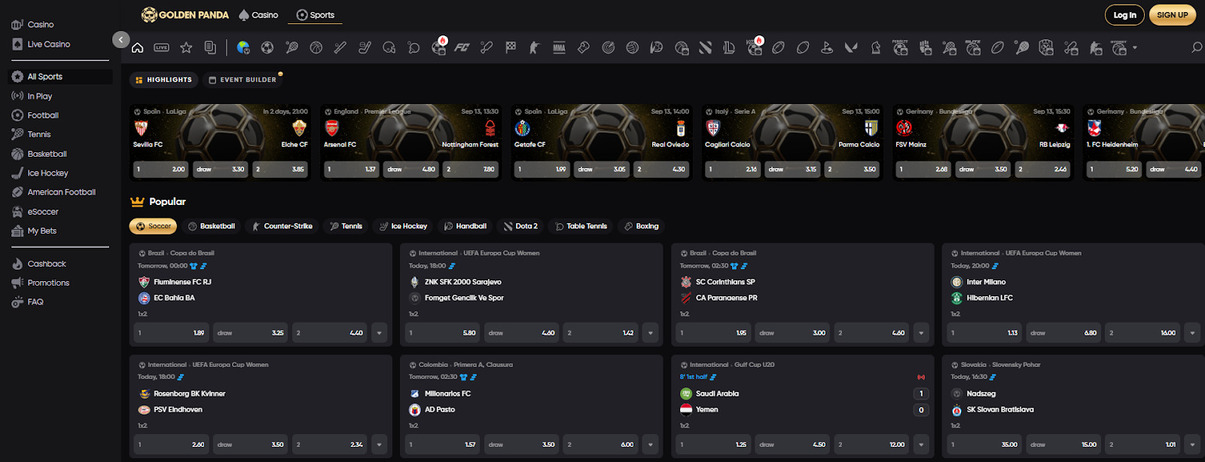Bet on Arsenal FC win at 1.37

352,170
